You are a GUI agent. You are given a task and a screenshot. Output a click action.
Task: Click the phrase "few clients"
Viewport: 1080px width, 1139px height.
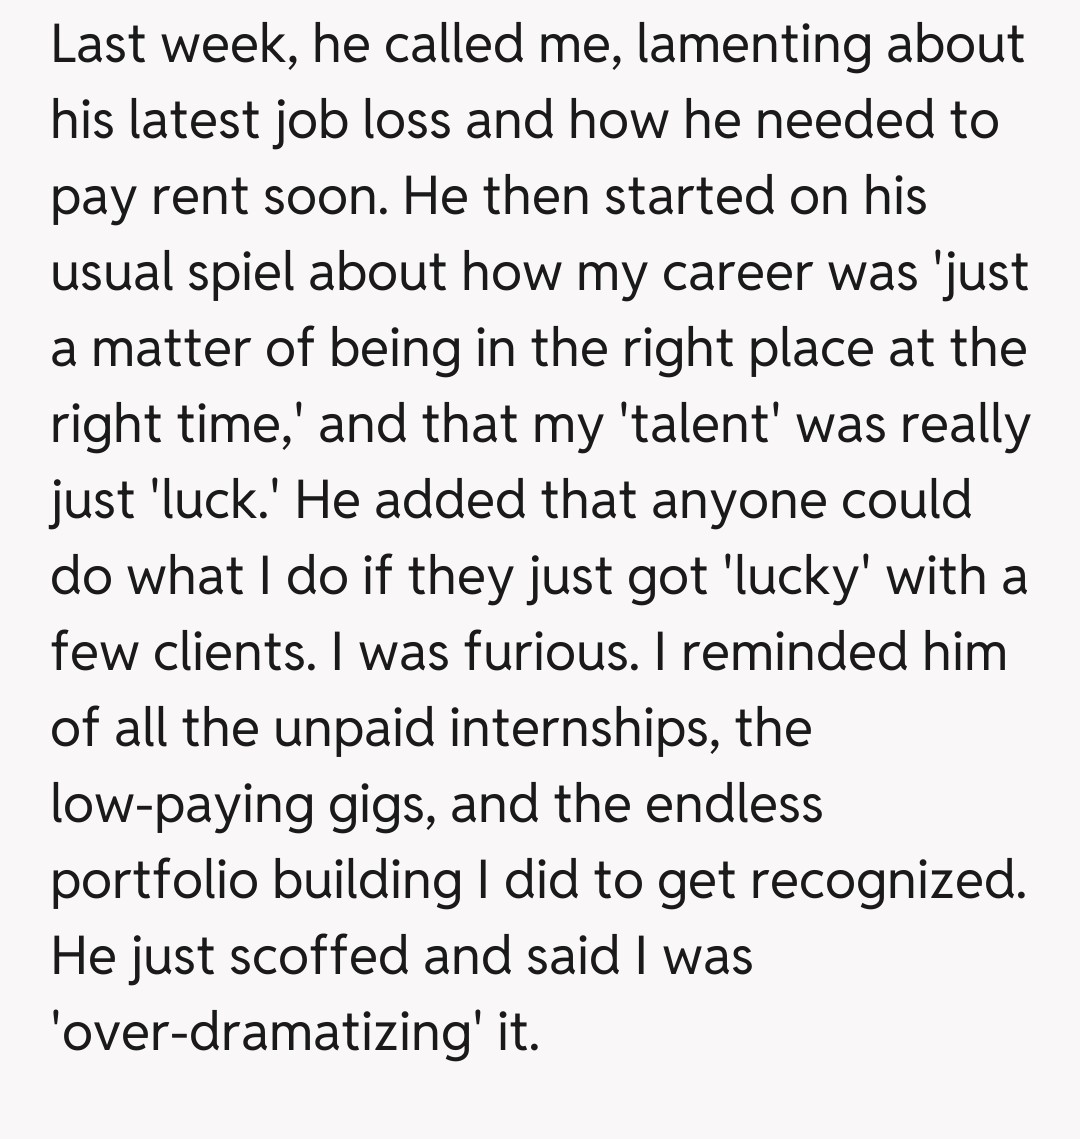(173, 653)
